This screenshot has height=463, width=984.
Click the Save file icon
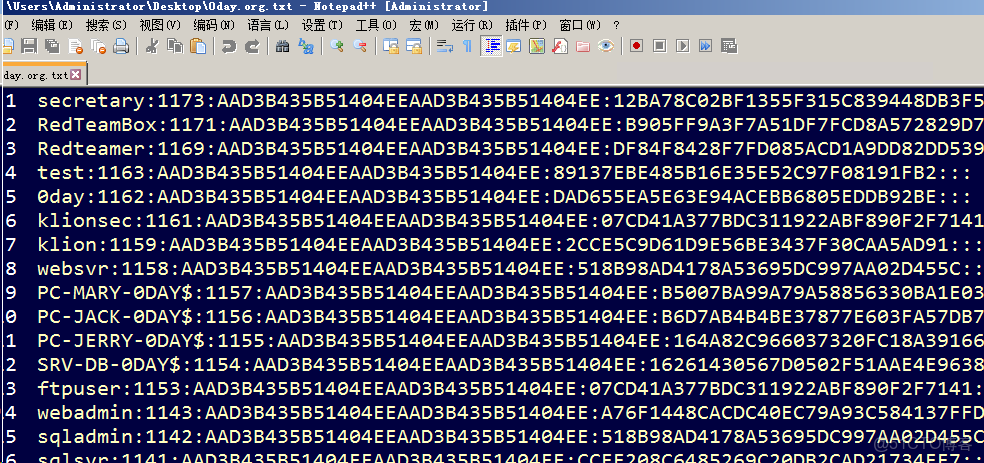pos(28,46)
